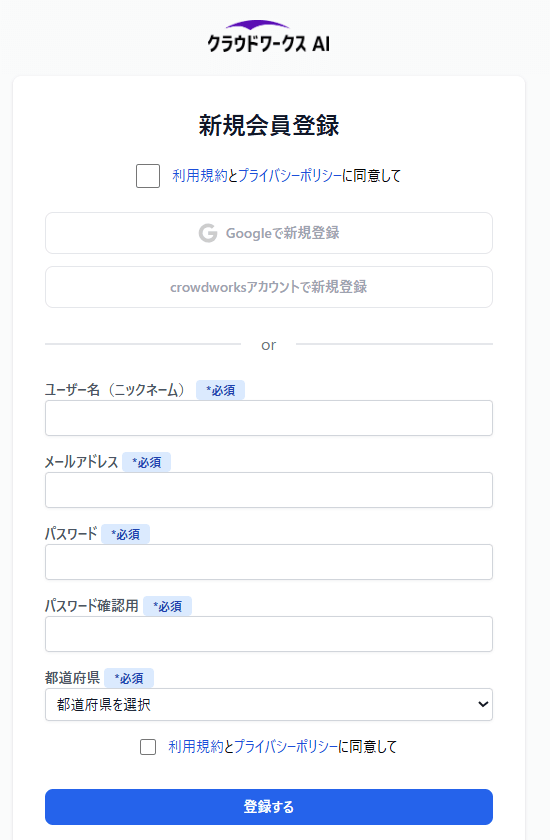This screenshot has height=840, width=550.
Task: Open the 都道府県 prefecture dropdown
Action: coord(269,704)
